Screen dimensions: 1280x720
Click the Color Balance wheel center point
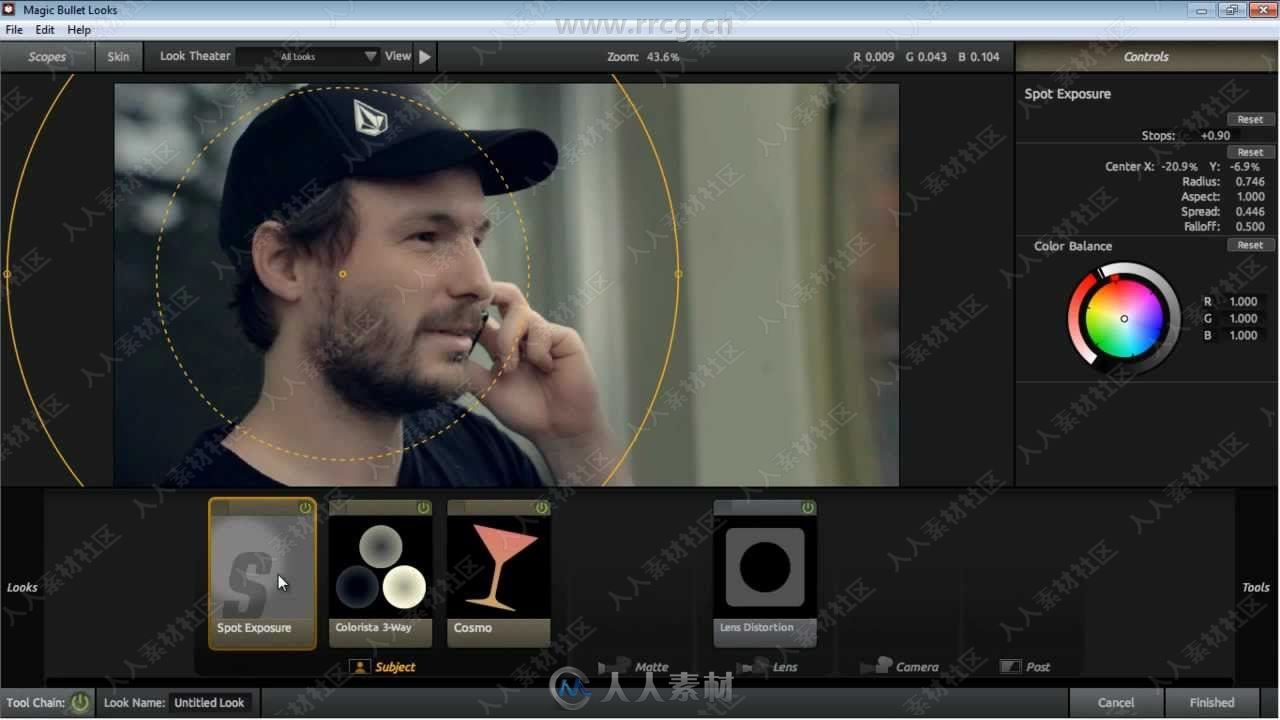(x=1124, y=319)
